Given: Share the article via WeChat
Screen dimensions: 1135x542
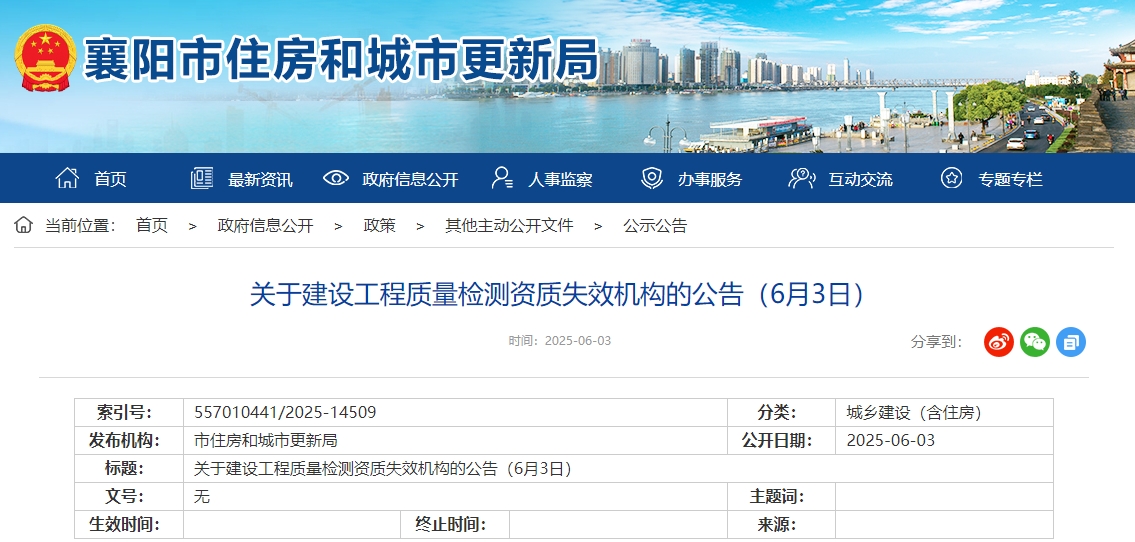Looking at the screenshot, I should click(1034, 342).
